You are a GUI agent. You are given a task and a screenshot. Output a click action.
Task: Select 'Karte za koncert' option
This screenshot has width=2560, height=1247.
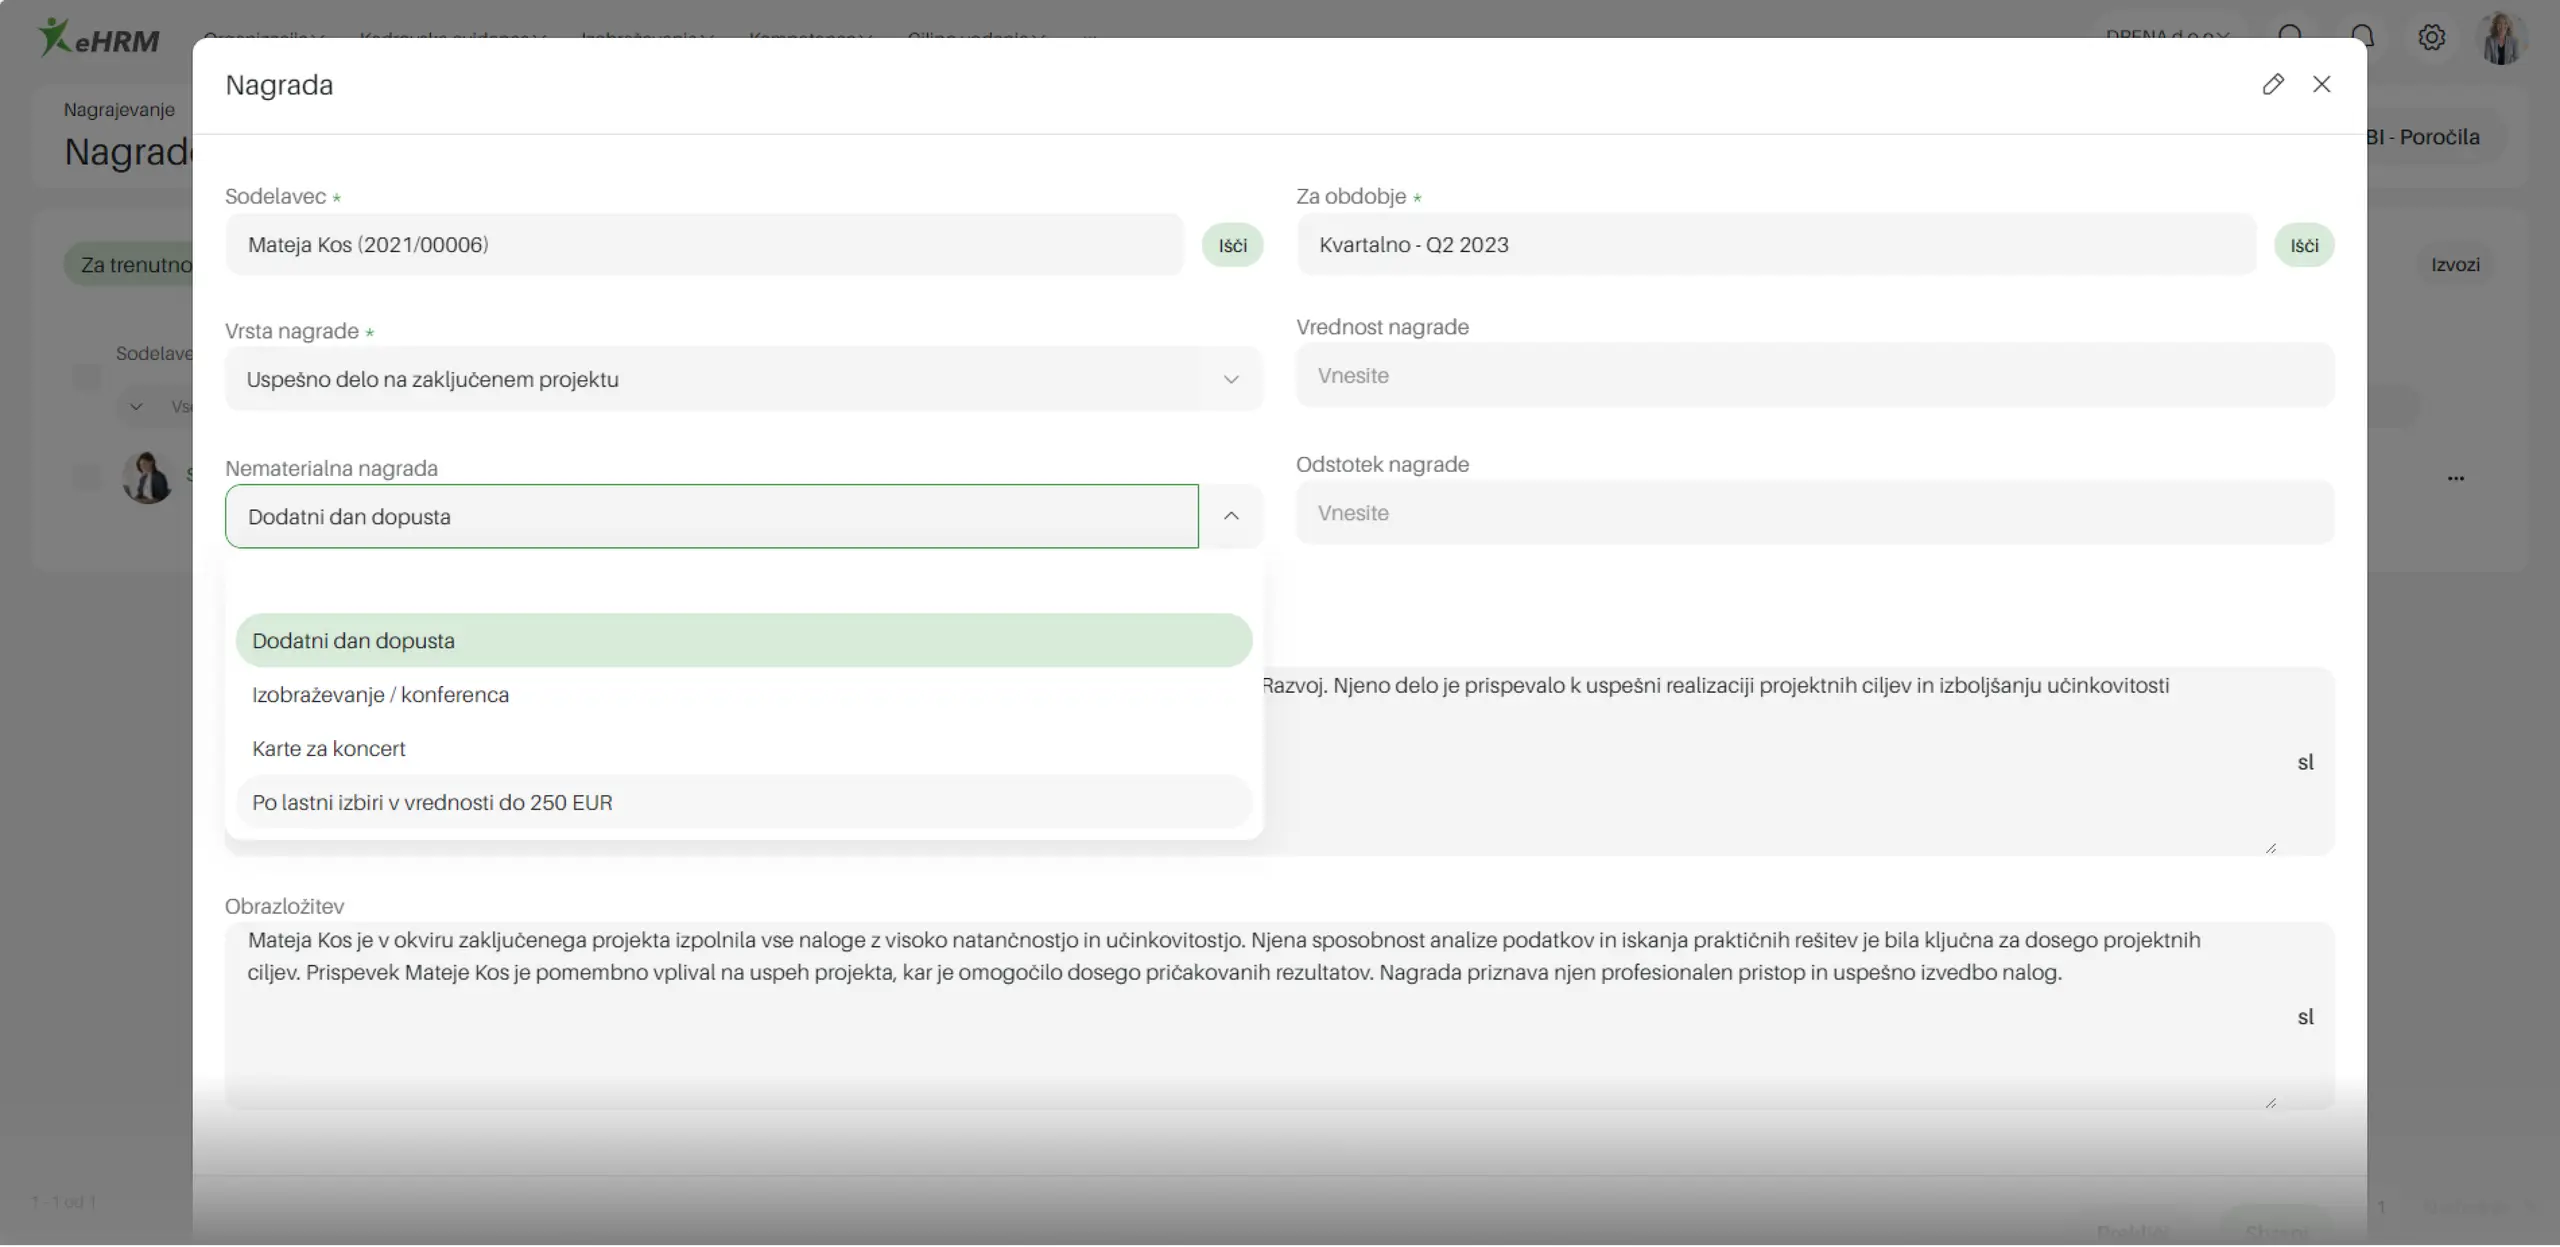(x=329, y=749)
